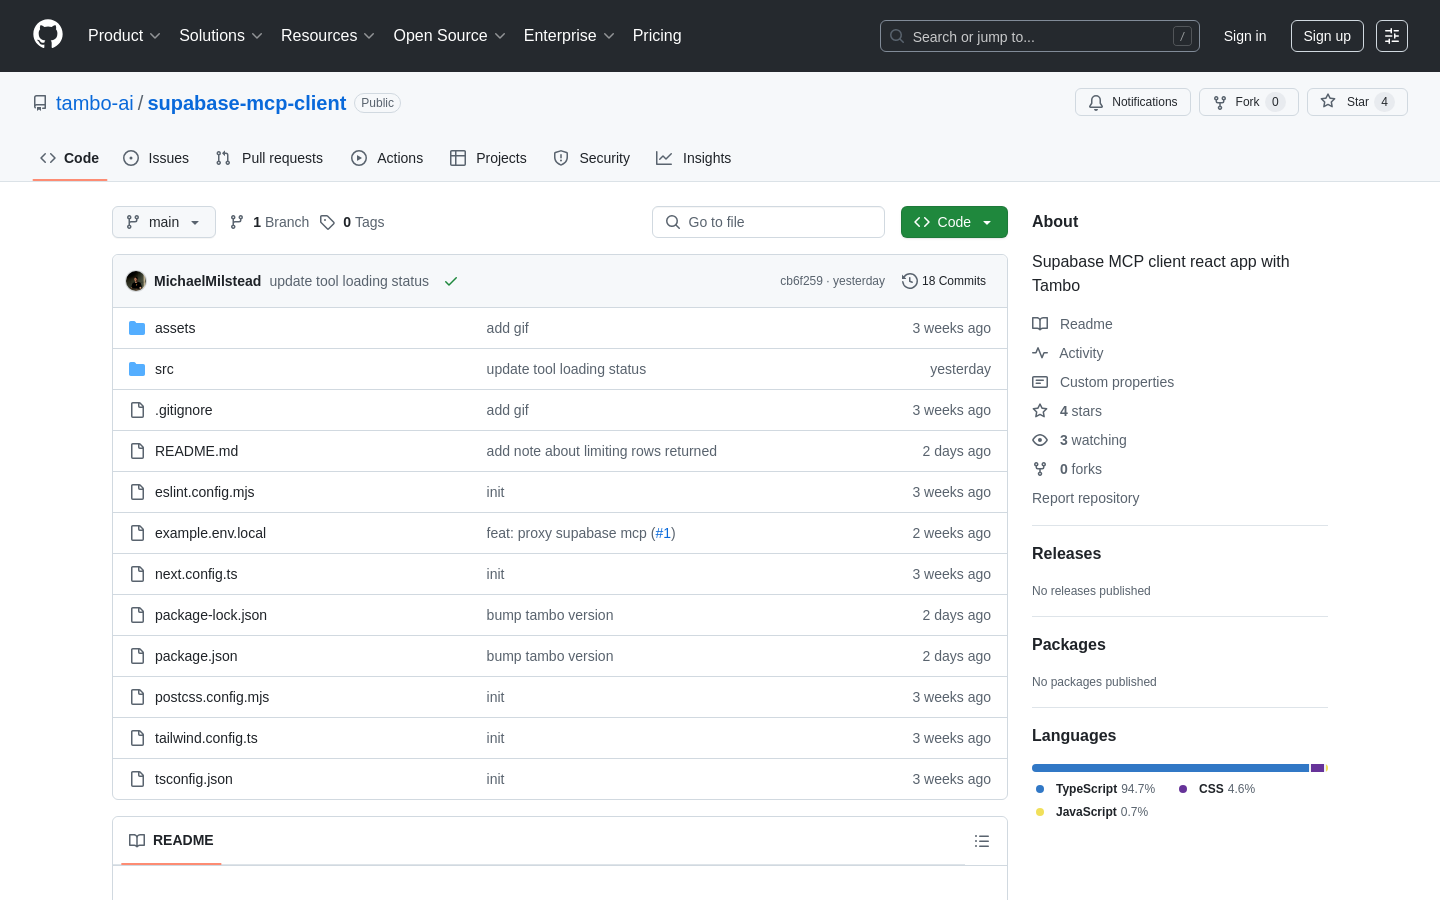This screenshot has width=1440, height=900.
Task: Open the Pricing page
Action: click(x=657, y=36)
